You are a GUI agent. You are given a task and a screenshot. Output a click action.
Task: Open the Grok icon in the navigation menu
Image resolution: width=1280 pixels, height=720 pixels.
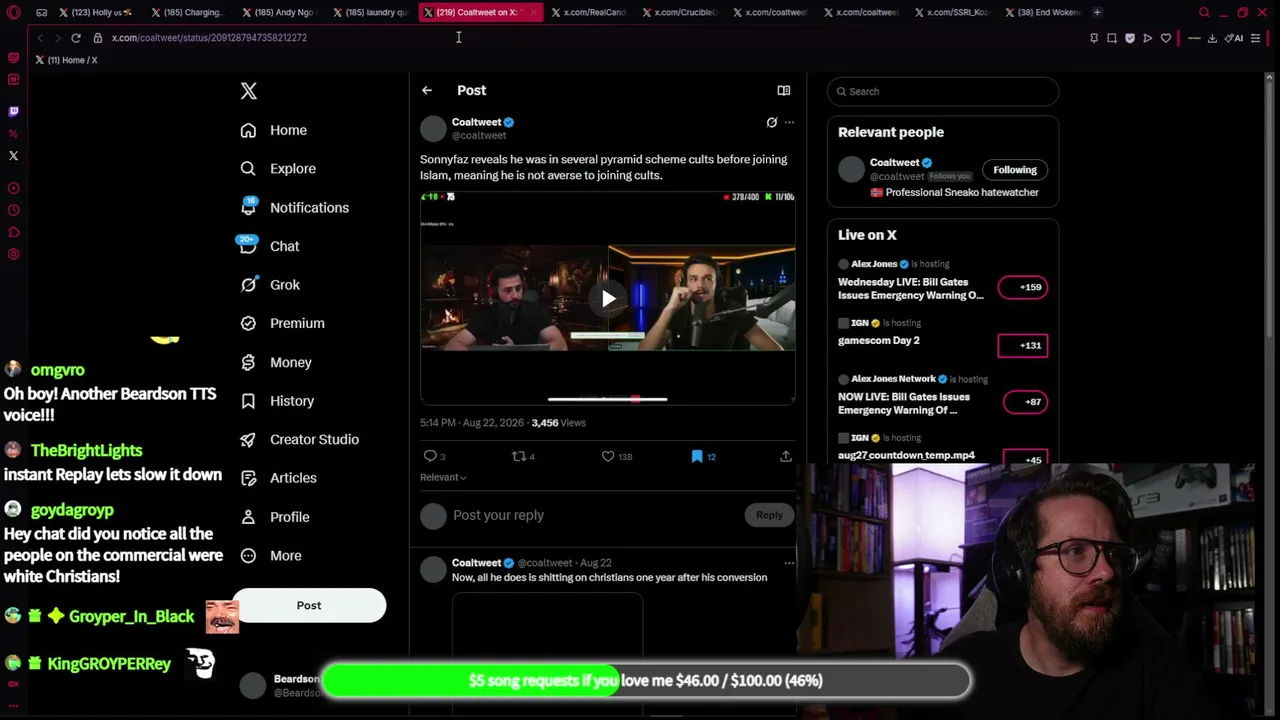(x=249, y=285)
